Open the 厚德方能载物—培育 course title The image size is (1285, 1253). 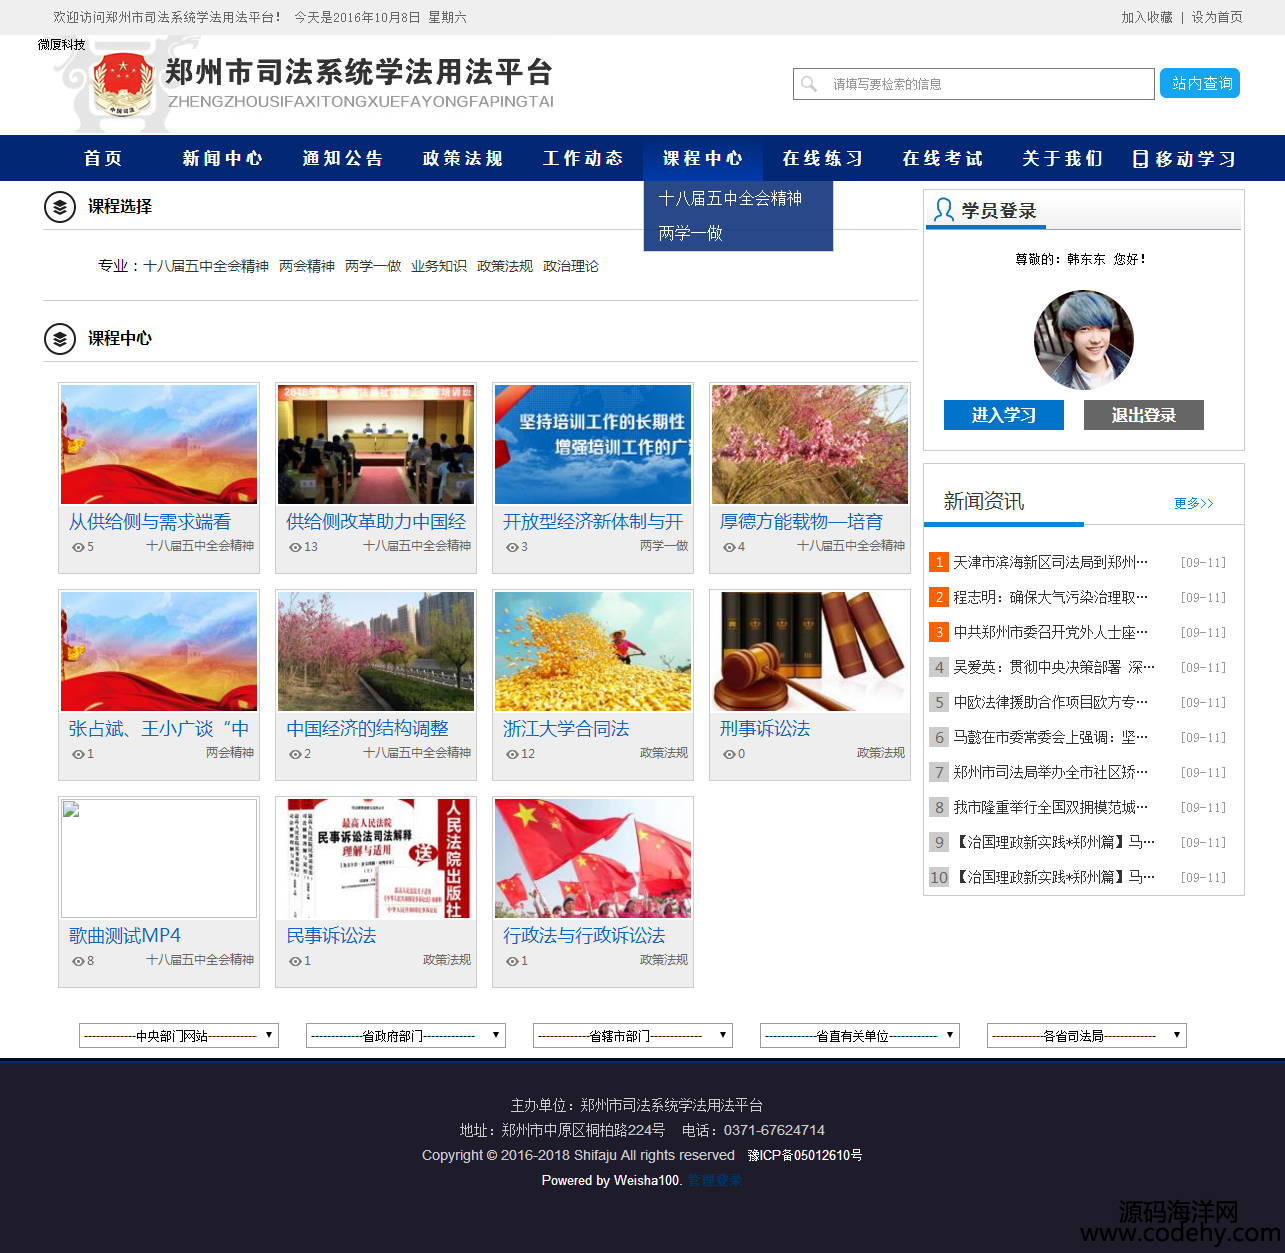coord(801,522)
